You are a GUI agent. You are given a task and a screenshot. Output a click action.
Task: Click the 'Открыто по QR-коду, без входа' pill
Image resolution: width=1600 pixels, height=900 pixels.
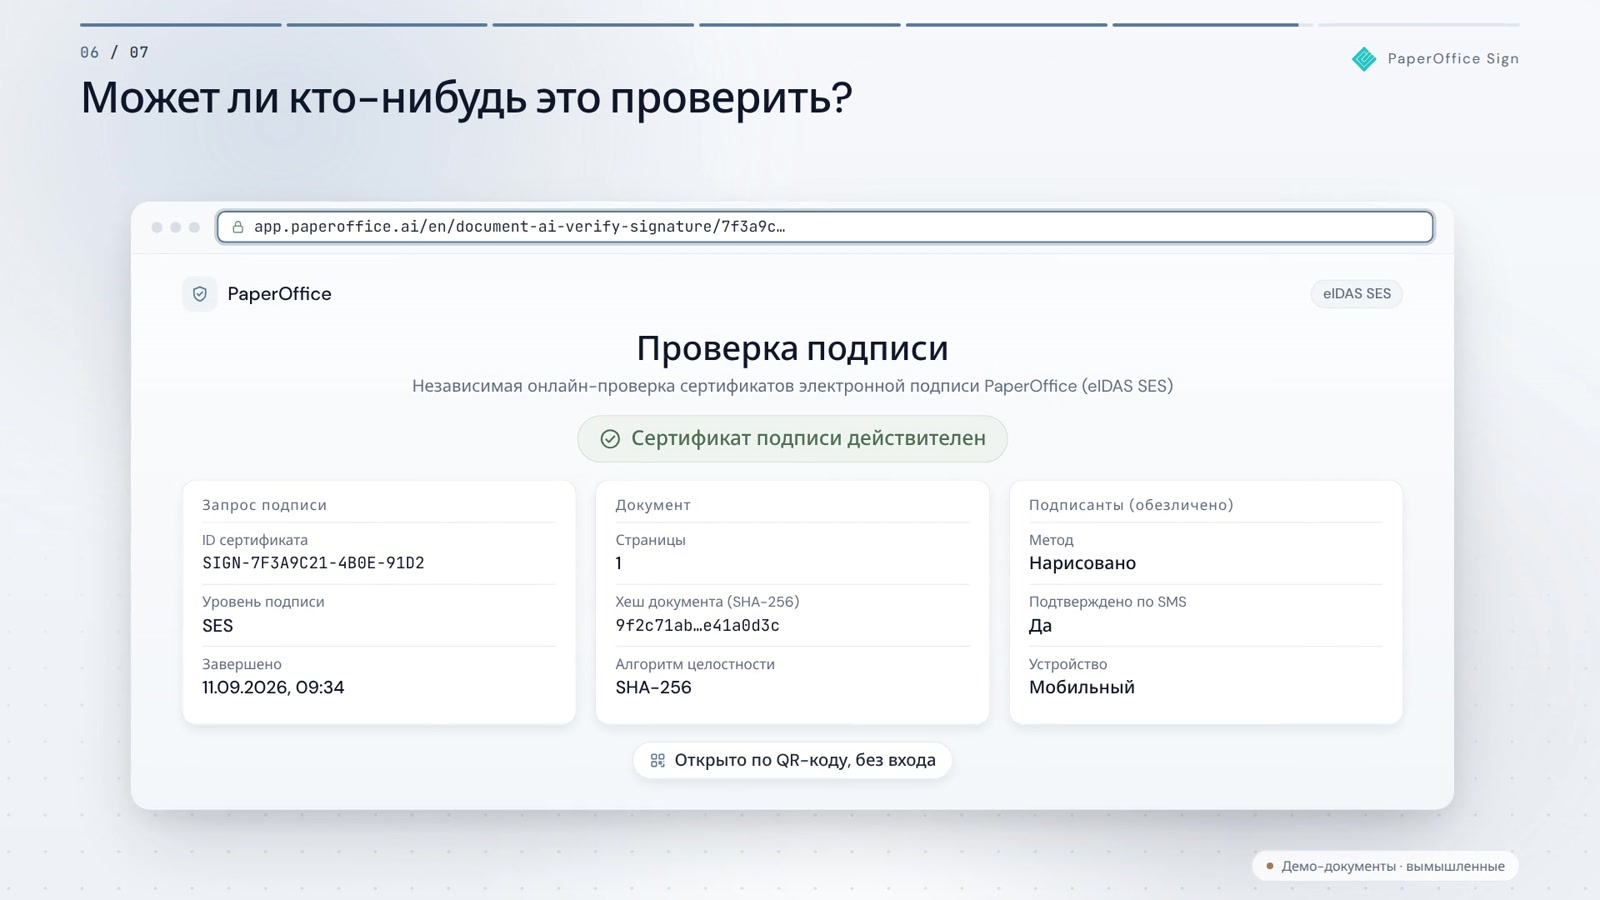point(792,761)
